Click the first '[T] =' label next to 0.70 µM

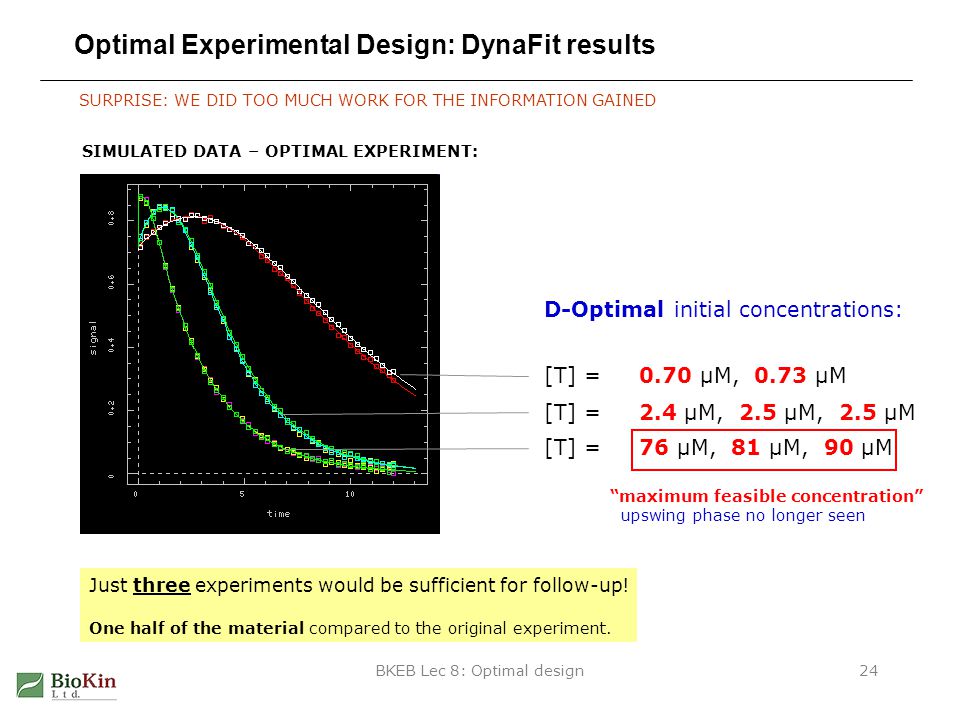click(572, 375)
